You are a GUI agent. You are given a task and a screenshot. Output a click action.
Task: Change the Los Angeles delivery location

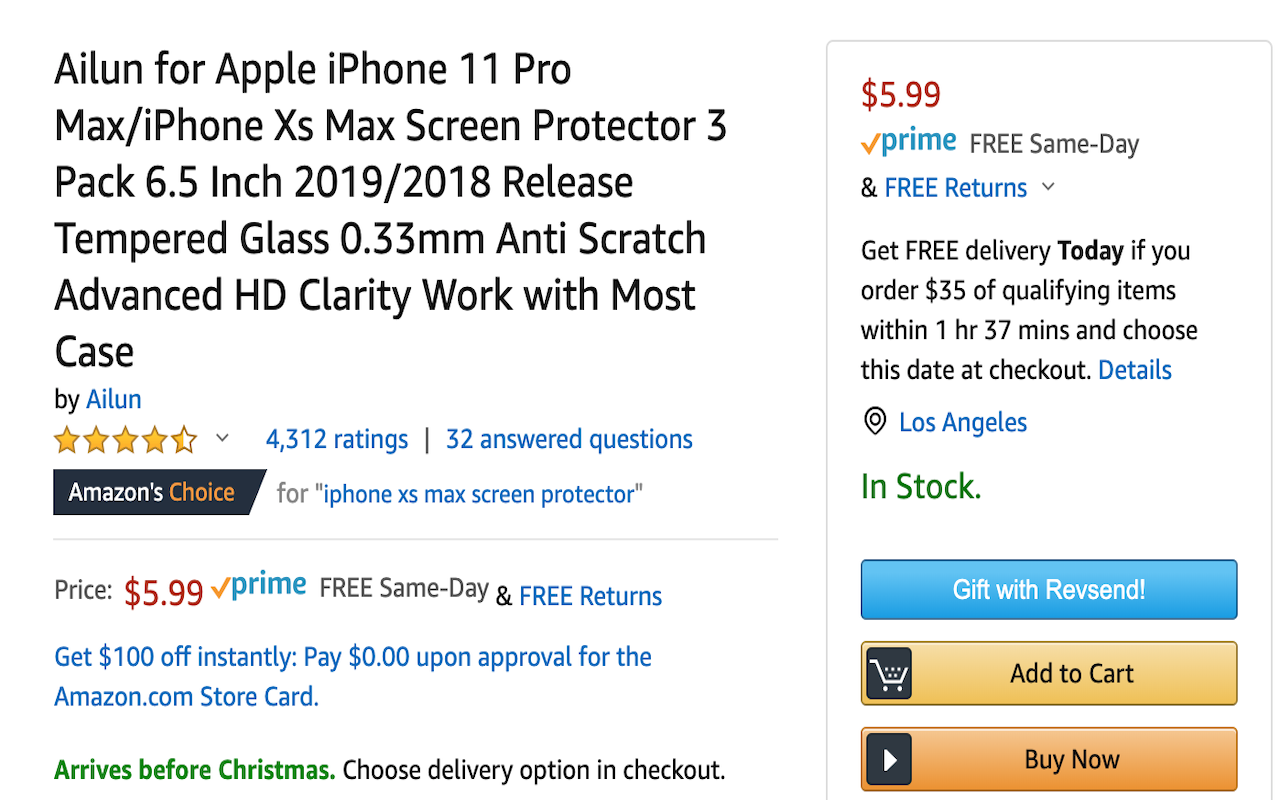962,422
